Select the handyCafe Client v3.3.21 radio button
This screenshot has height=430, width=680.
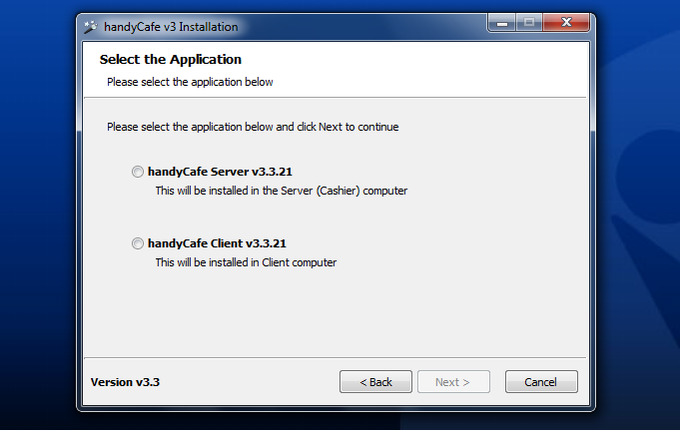click(137, 243)
